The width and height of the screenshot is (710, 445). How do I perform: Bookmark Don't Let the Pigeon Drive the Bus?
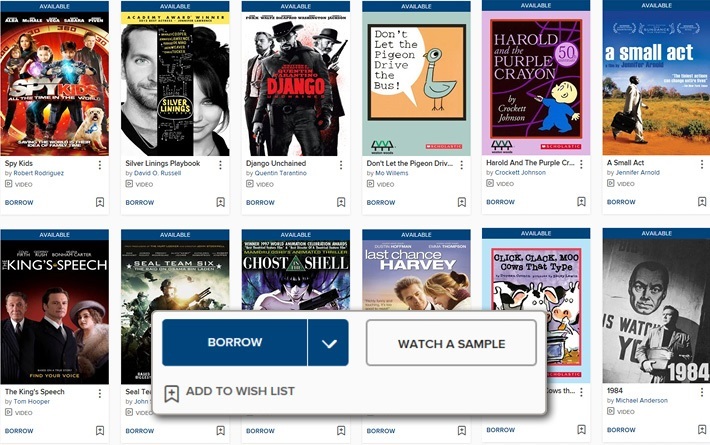[x=461, y=202]
